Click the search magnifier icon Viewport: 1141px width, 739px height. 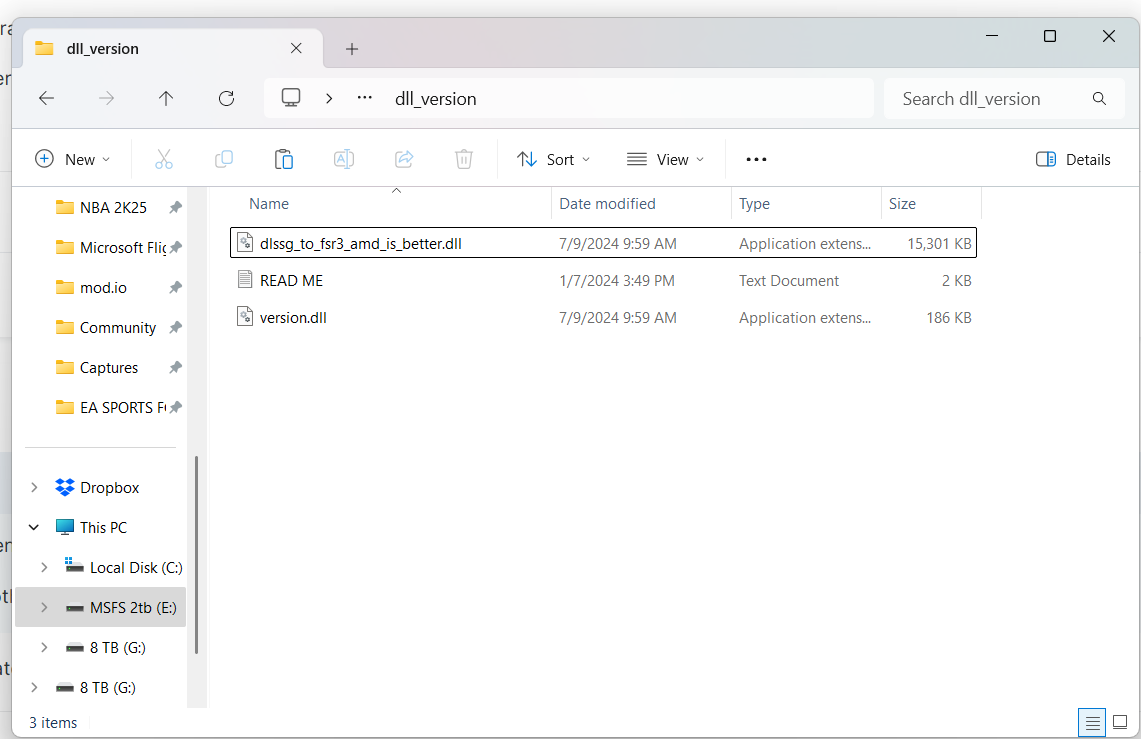coord(1099,98)
